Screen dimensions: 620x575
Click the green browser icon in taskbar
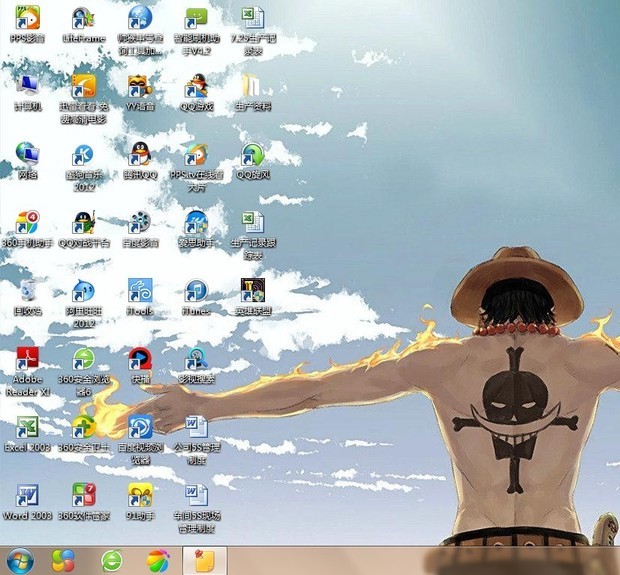(x=112, y=560)
